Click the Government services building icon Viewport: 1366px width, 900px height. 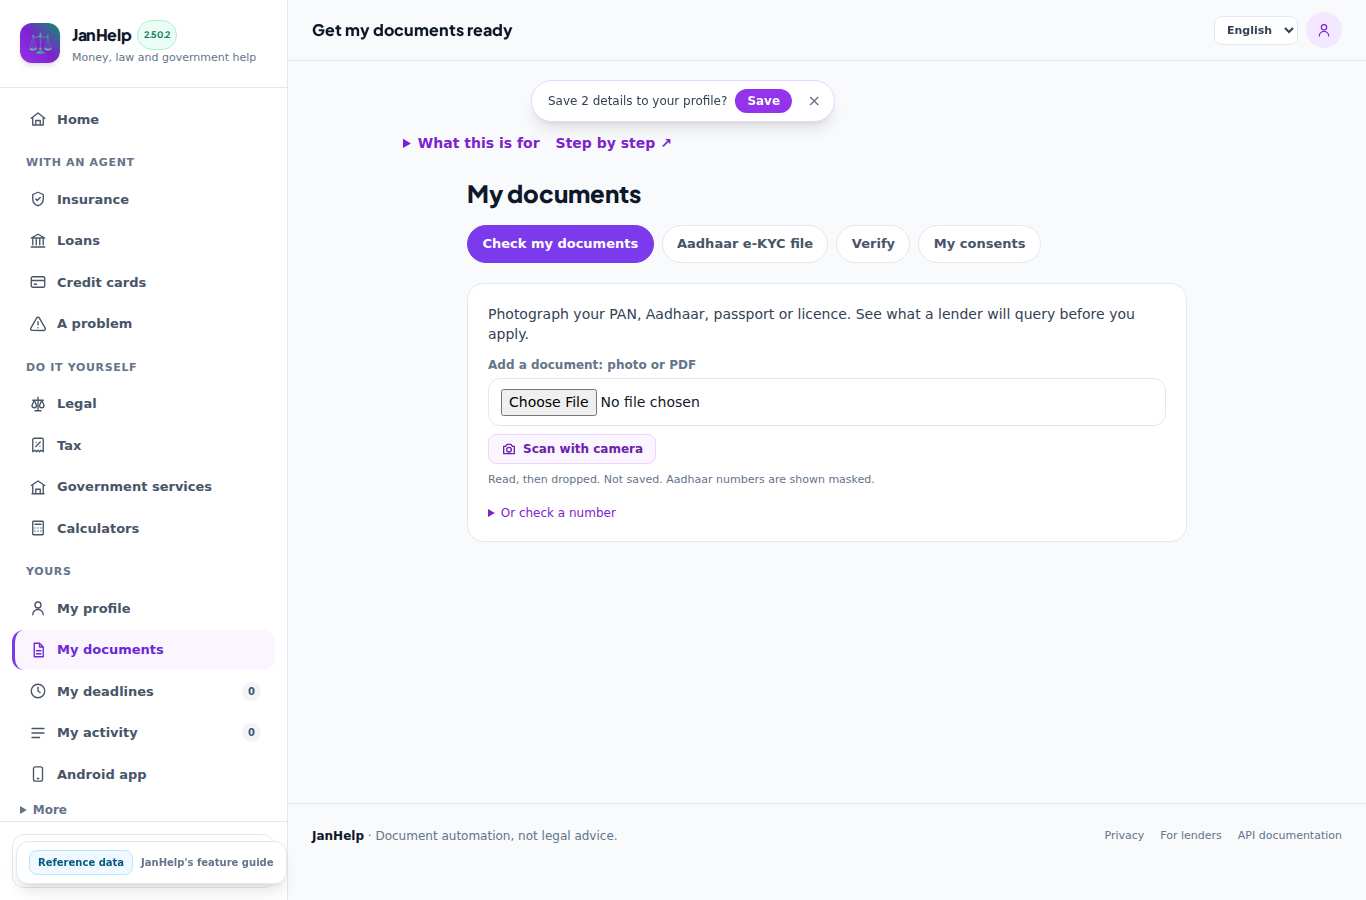38,486
